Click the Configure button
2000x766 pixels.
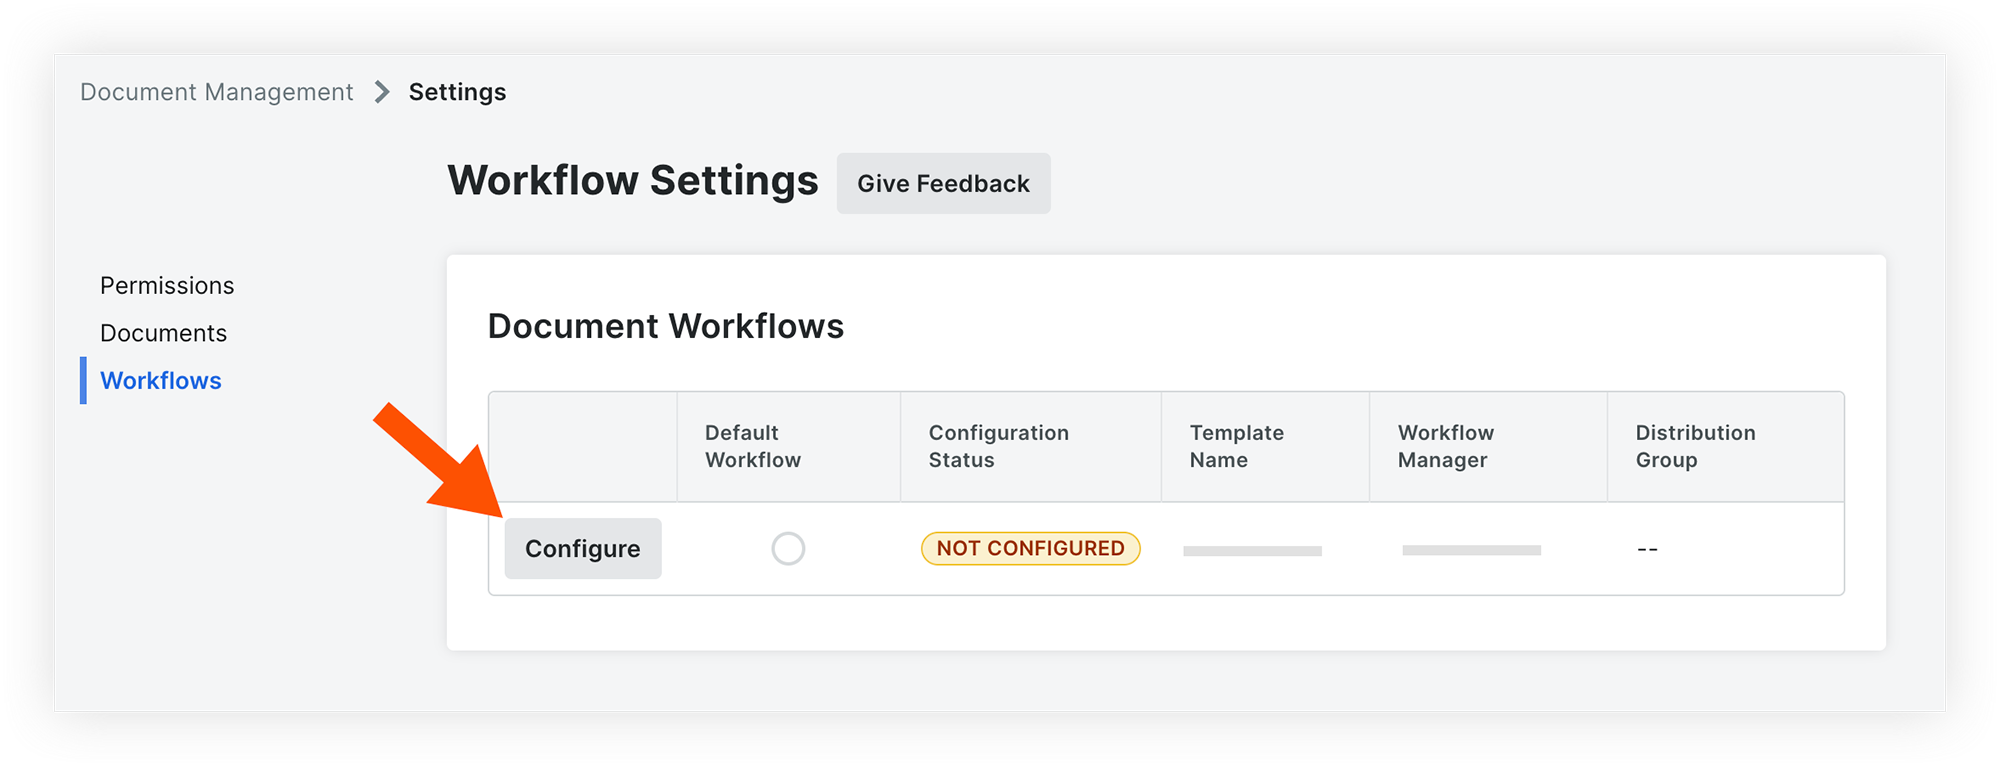(x=583, y=548)
